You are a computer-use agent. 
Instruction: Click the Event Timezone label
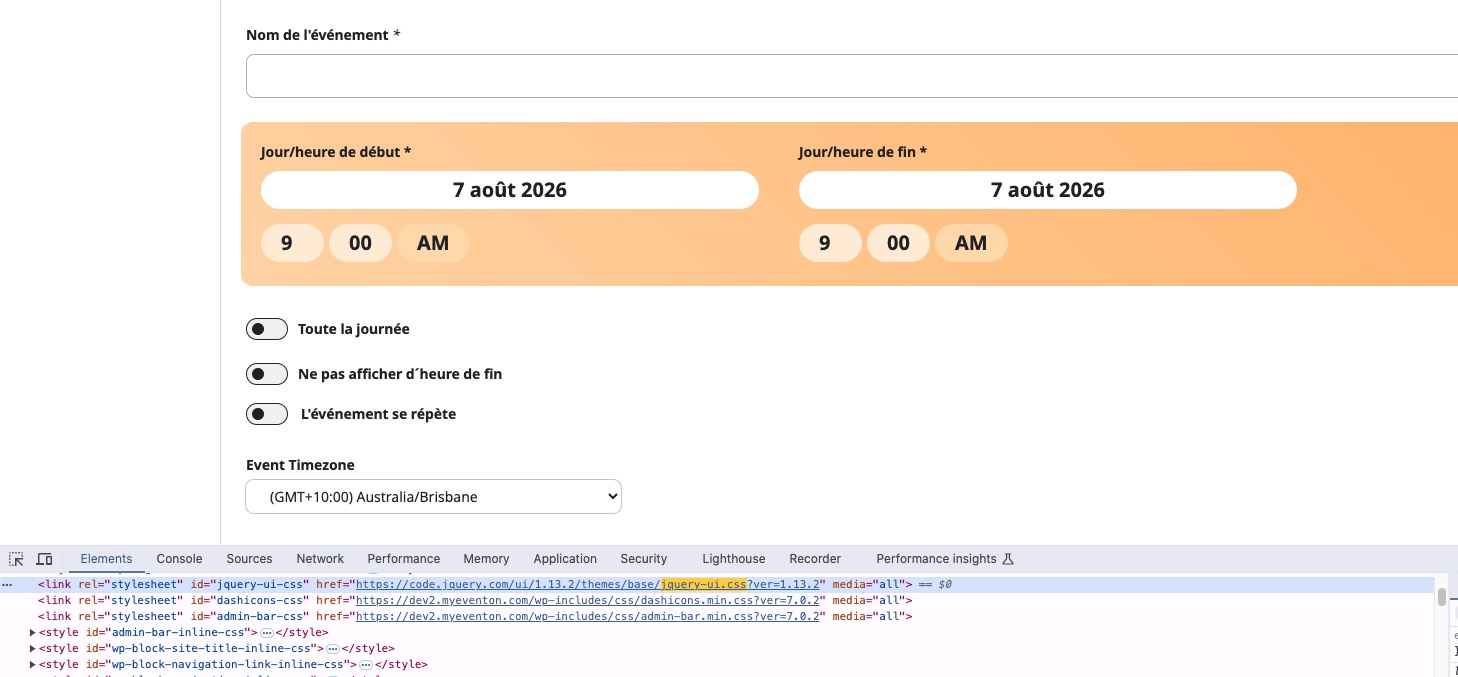click(x=300, y=465)
